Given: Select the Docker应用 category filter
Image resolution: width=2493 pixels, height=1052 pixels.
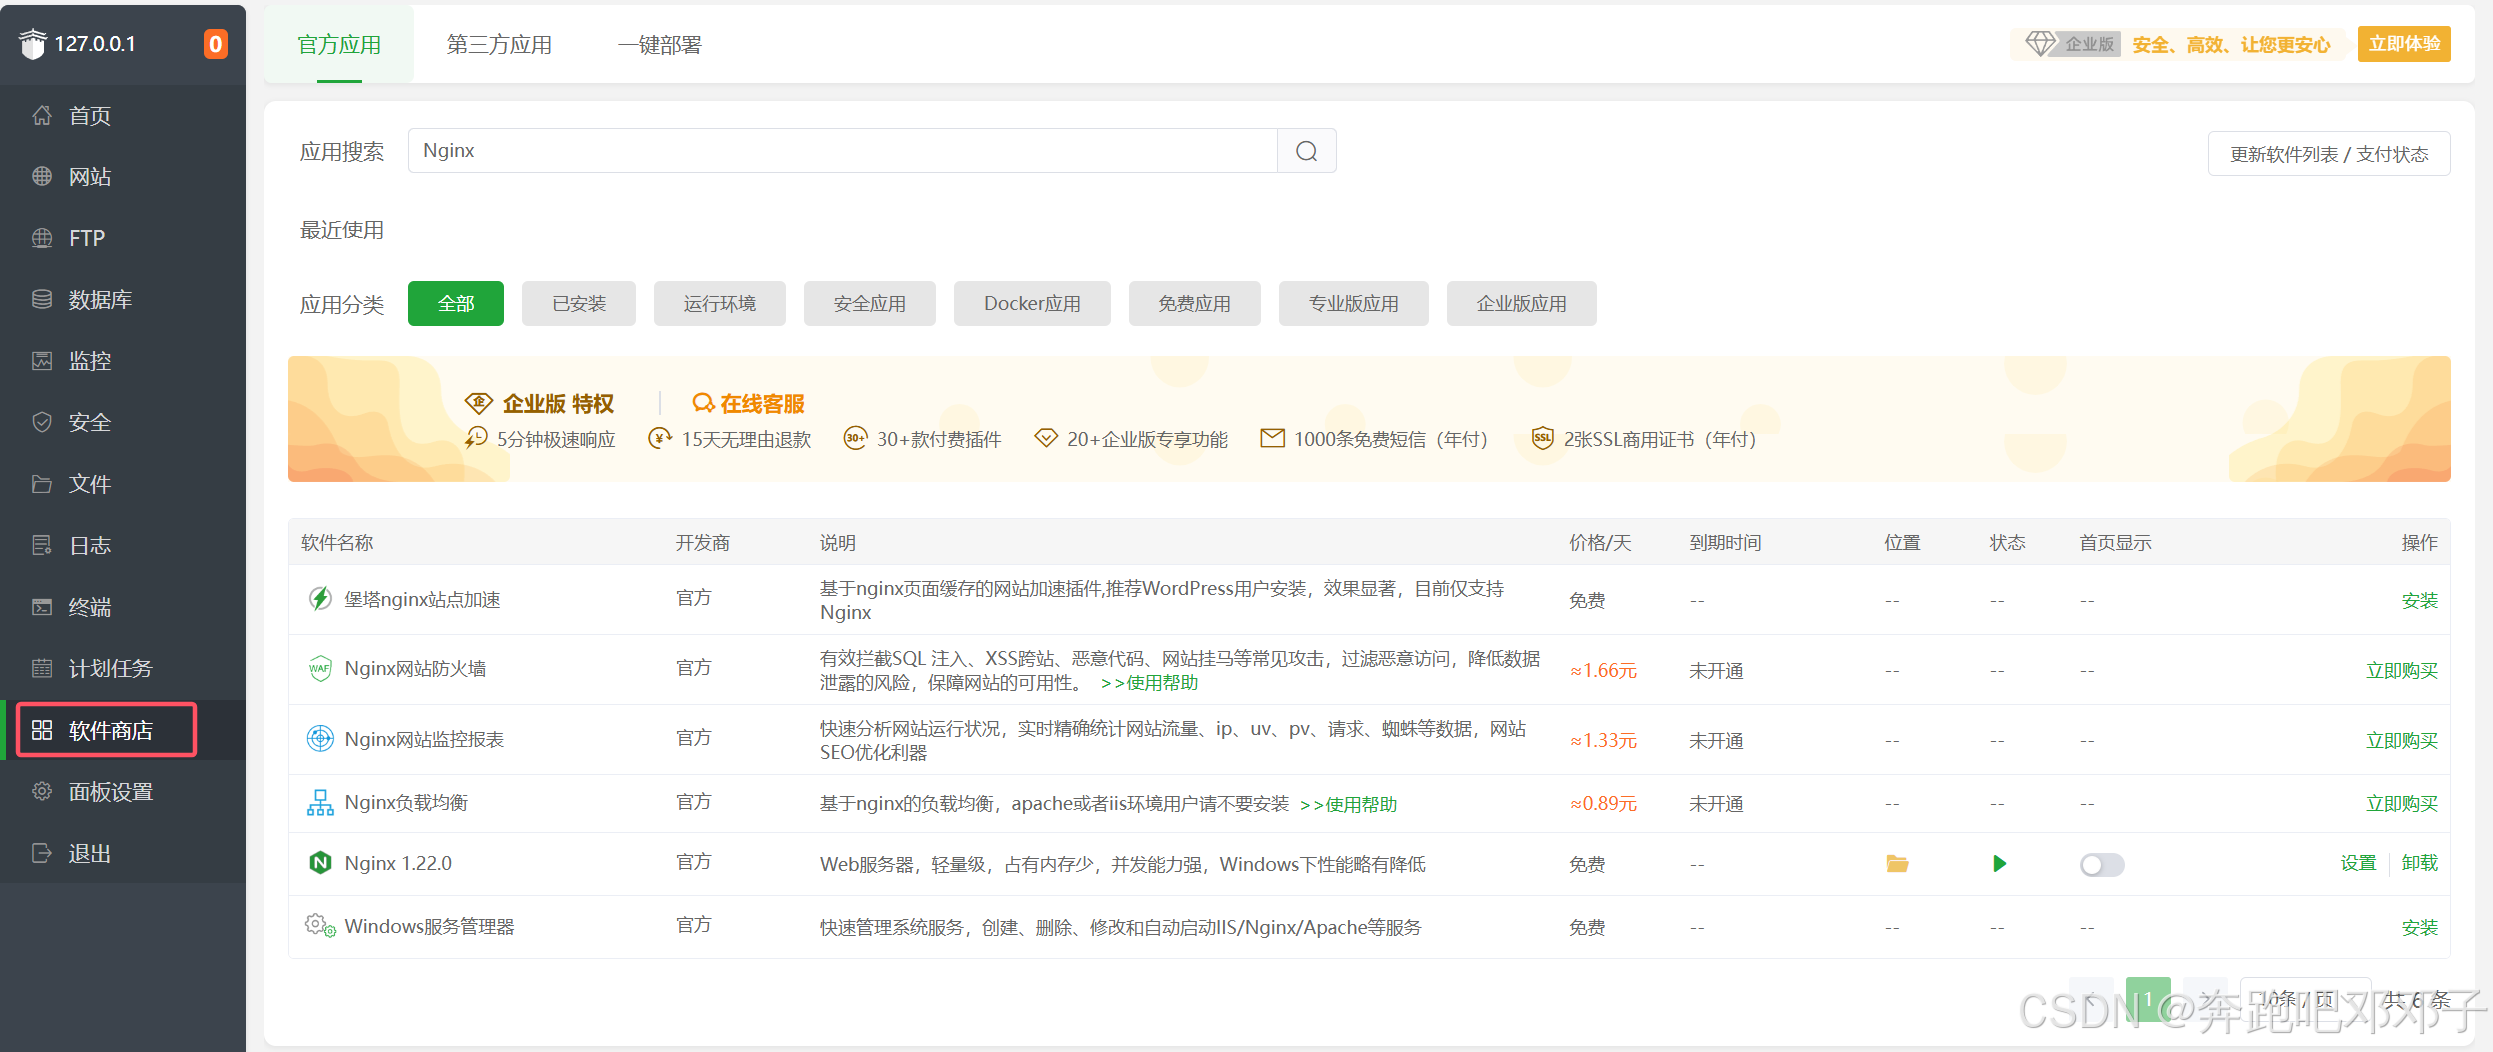Looking at the screenshot, I should point(1032,304).
